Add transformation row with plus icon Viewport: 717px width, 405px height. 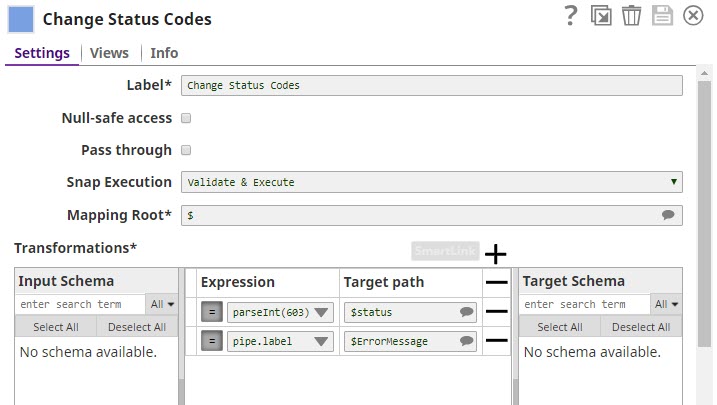(496, 254)
